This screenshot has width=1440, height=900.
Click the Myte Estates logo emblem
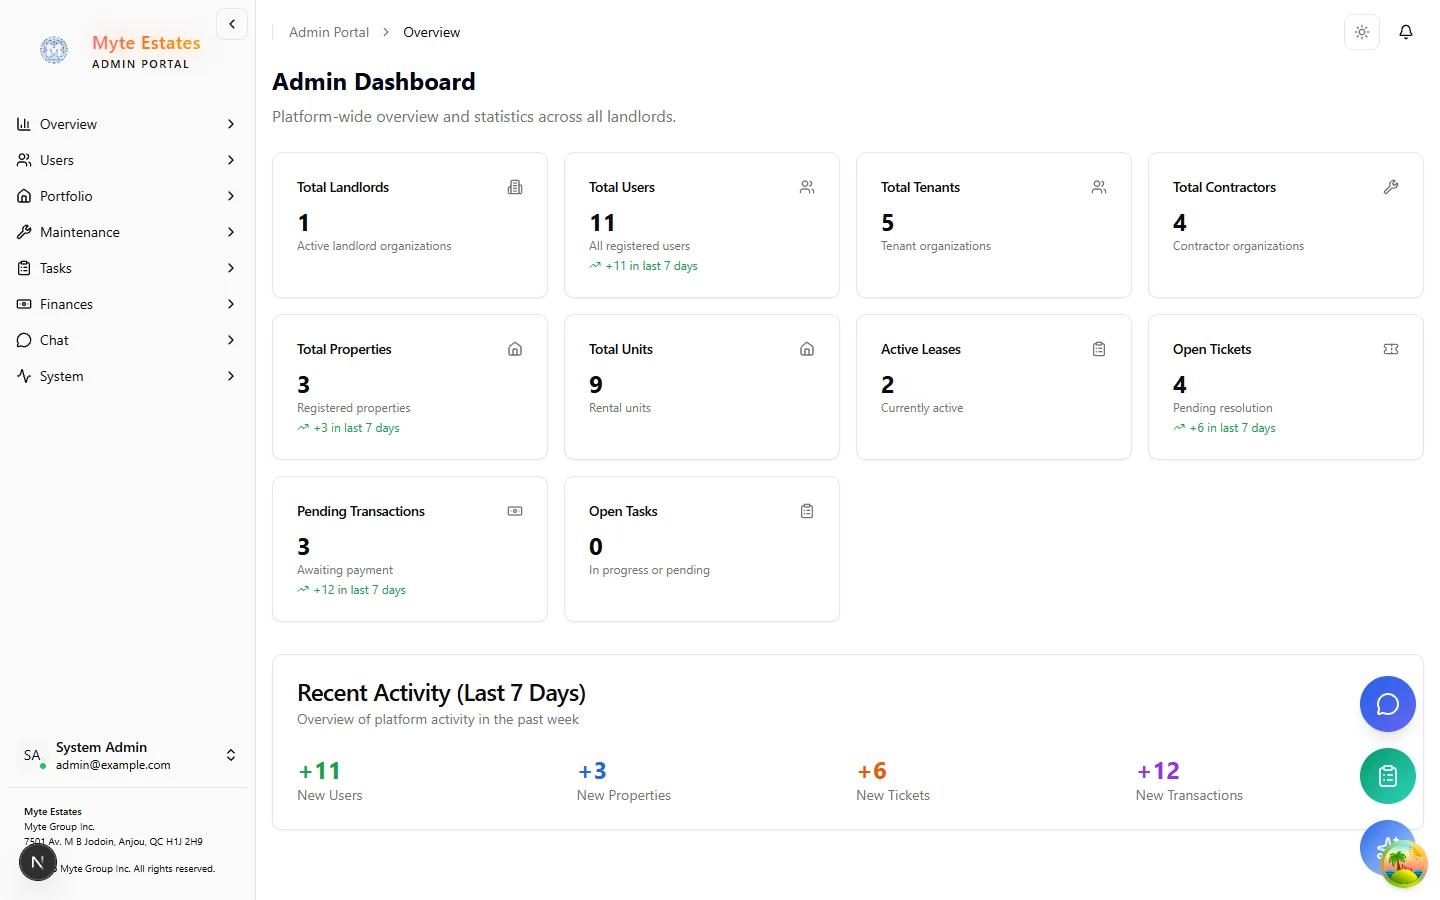click(54, 50)
